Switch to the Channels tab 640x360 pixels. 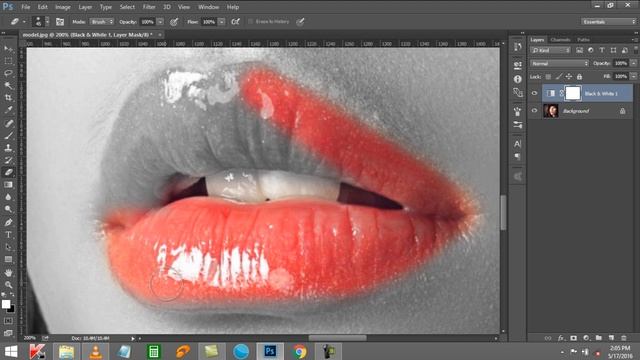point(560,40)
